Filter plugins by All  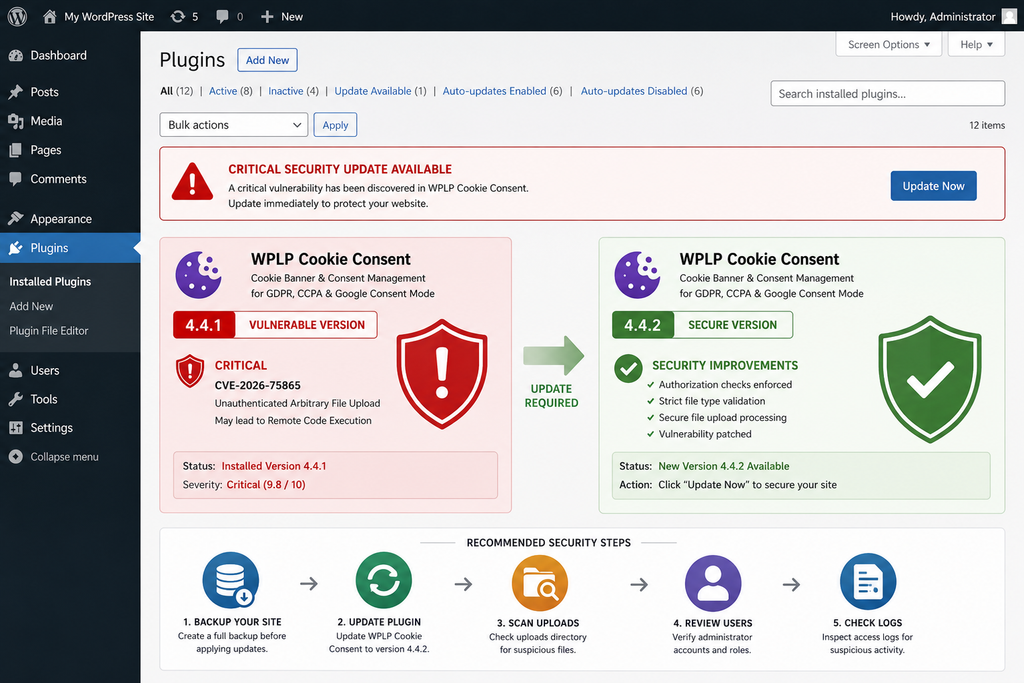(167, 91)
